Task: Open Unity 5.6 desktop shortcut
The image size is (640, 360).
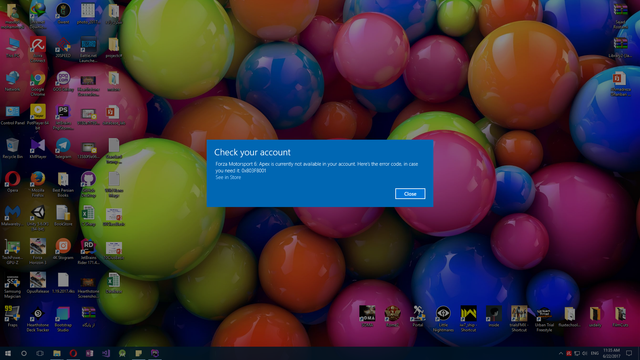Action: 38,218
